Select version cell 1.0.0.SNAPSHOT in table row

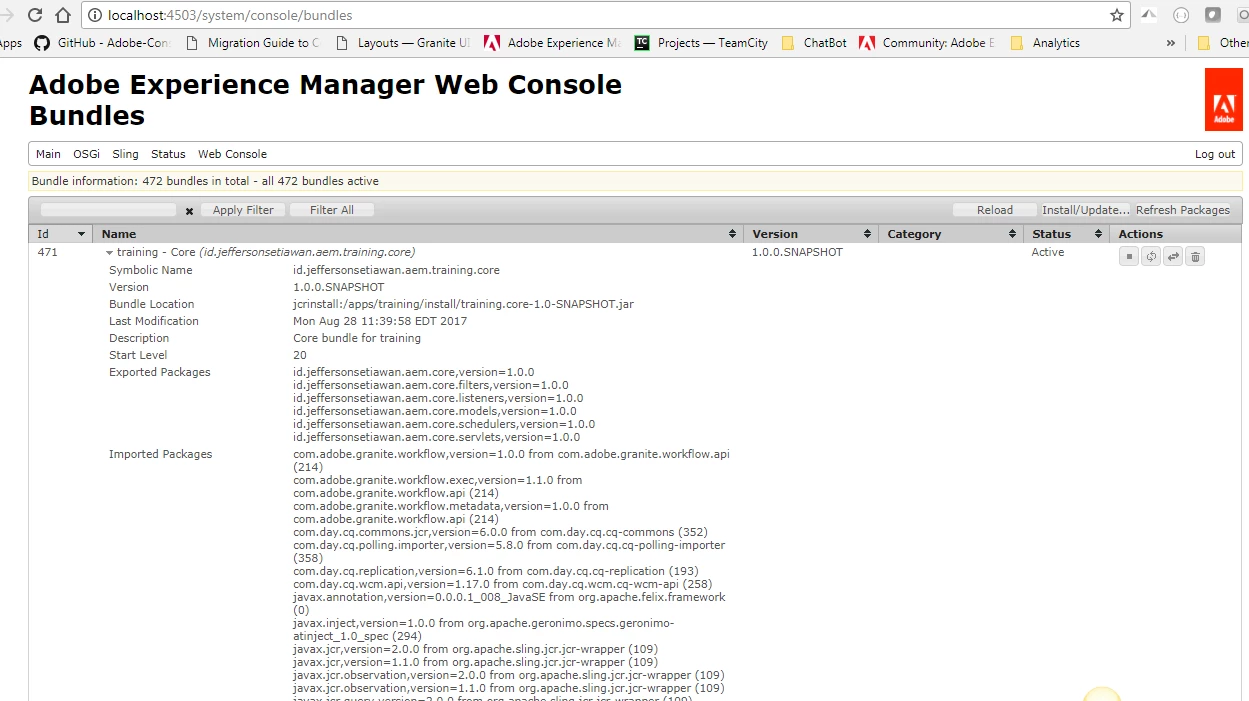(797, 252)
